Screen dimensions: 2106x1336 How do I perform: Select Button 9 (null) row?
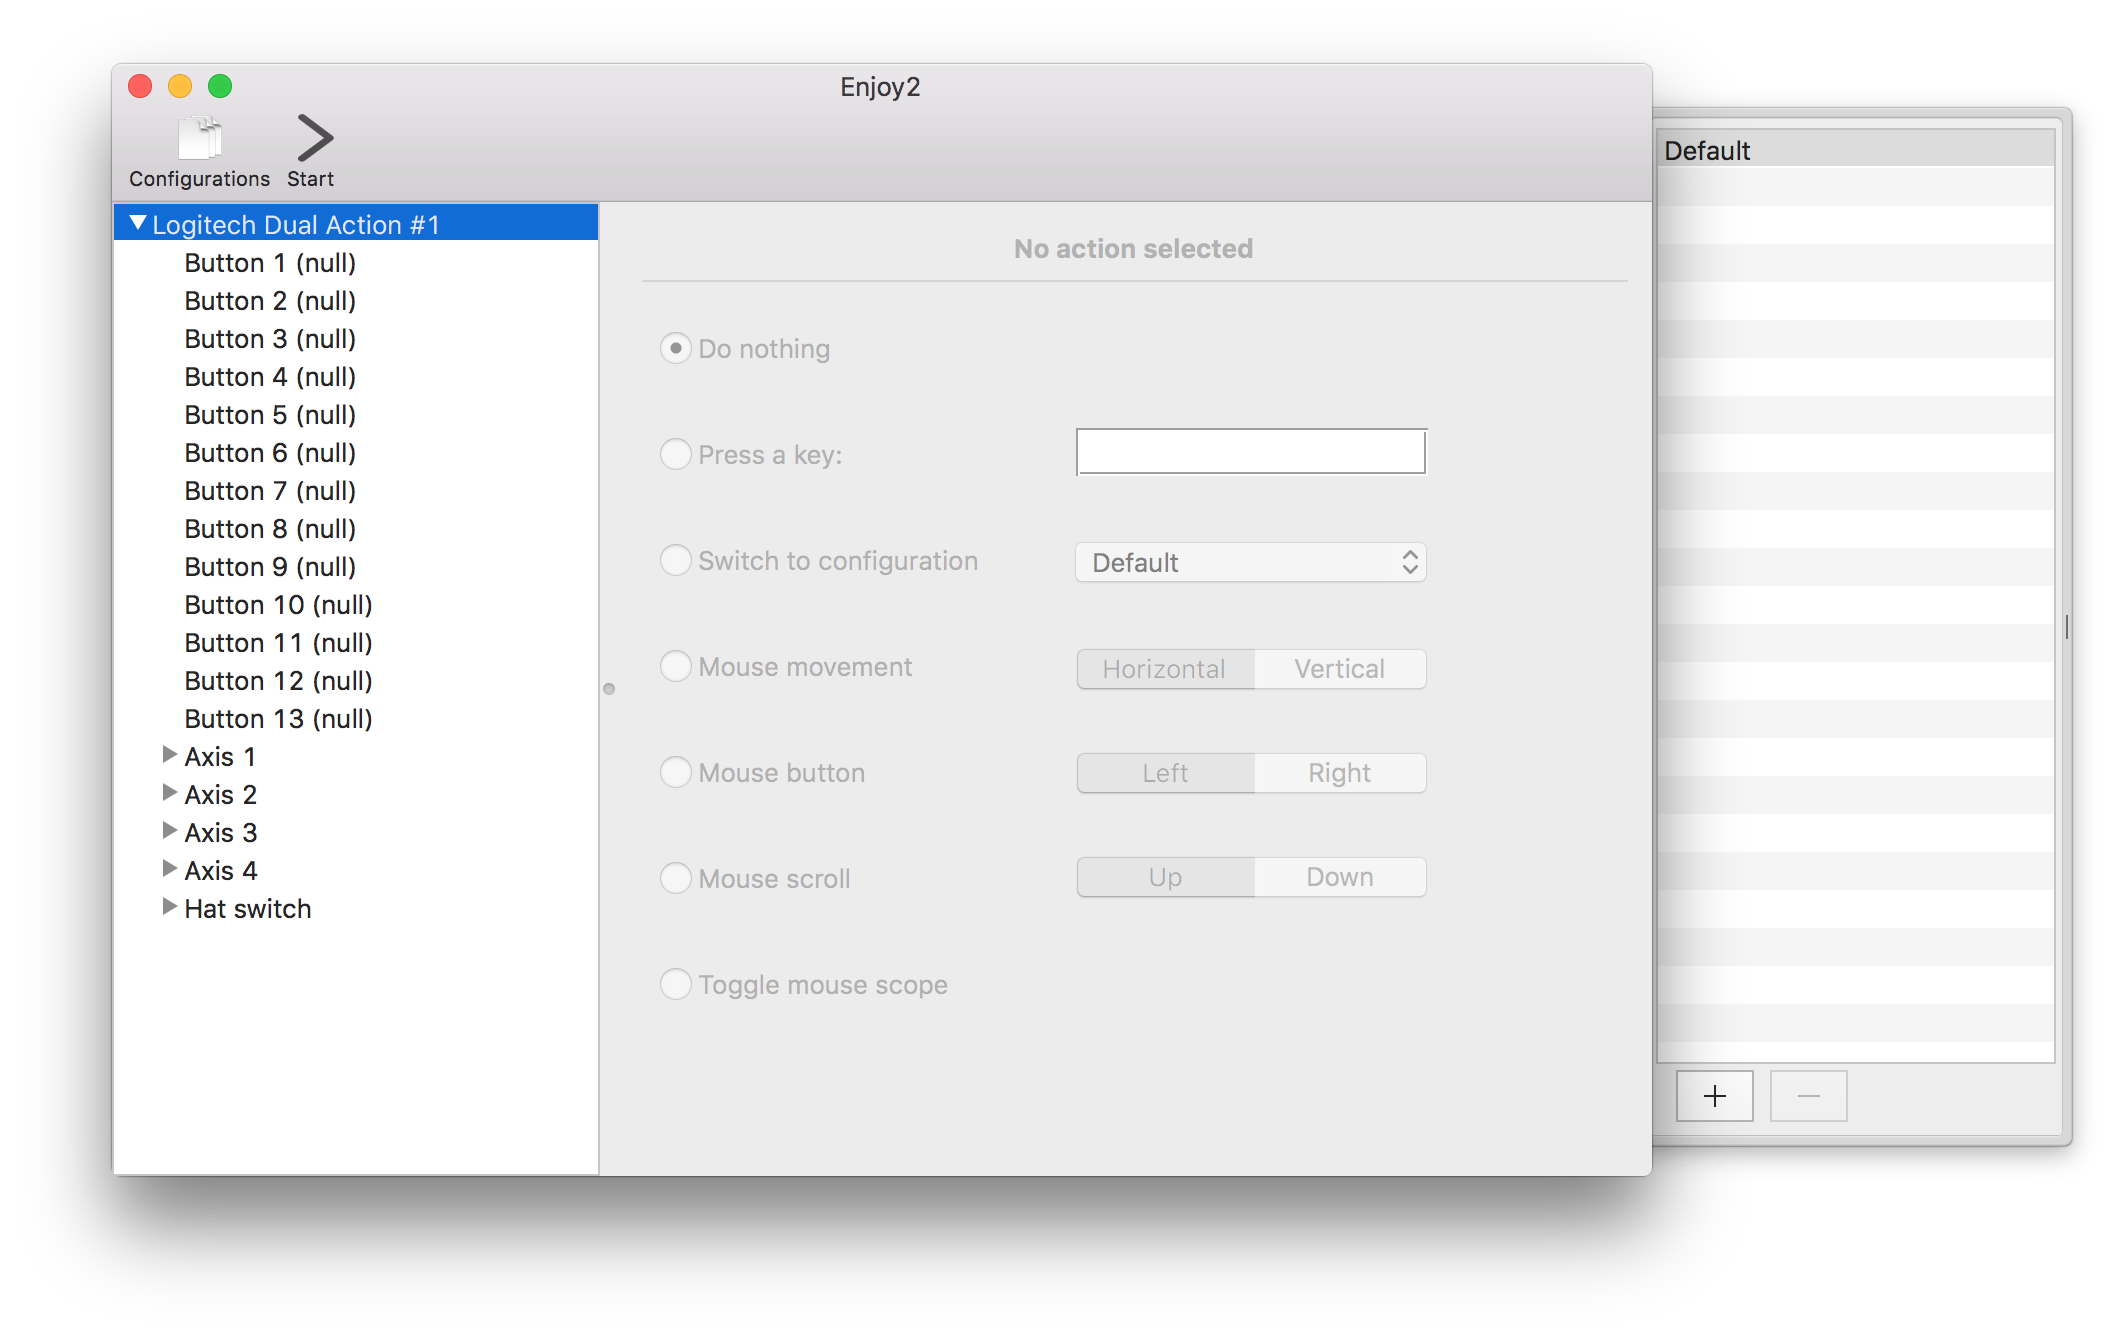coord(356,567)
